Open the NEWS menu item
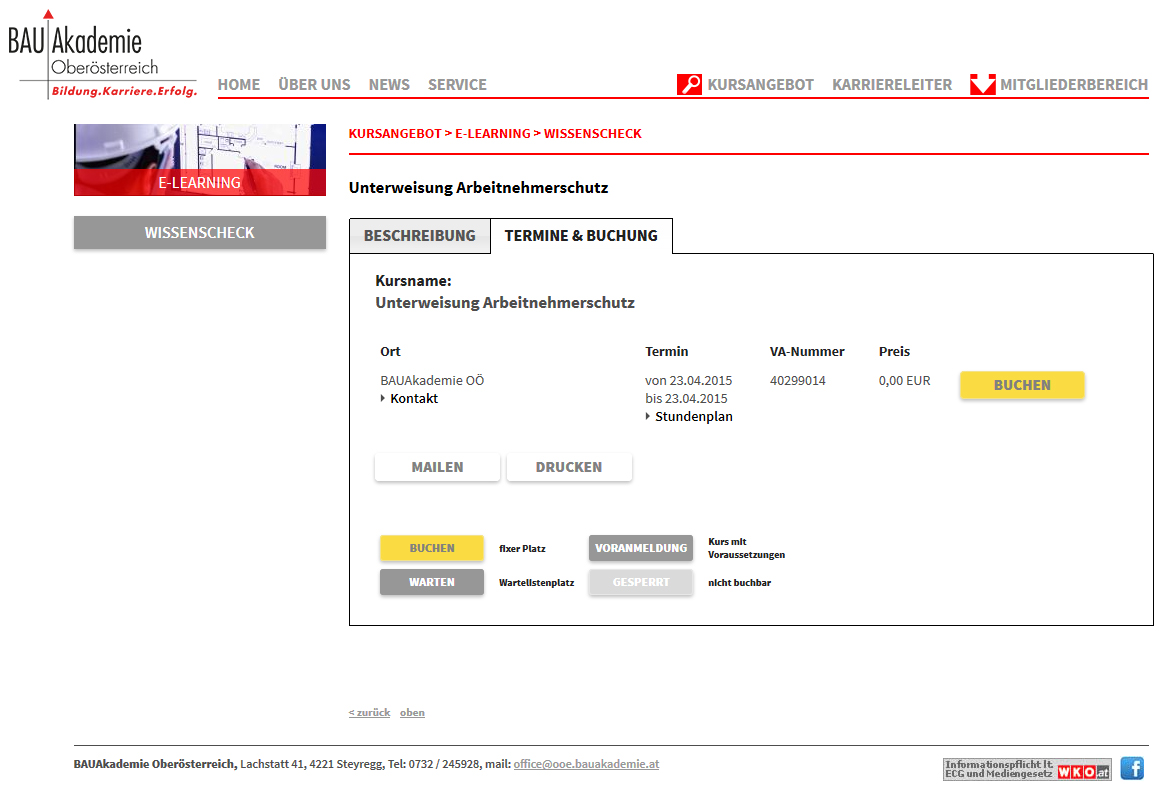This screenshot has width=1168, height=801. pos(389,85)
